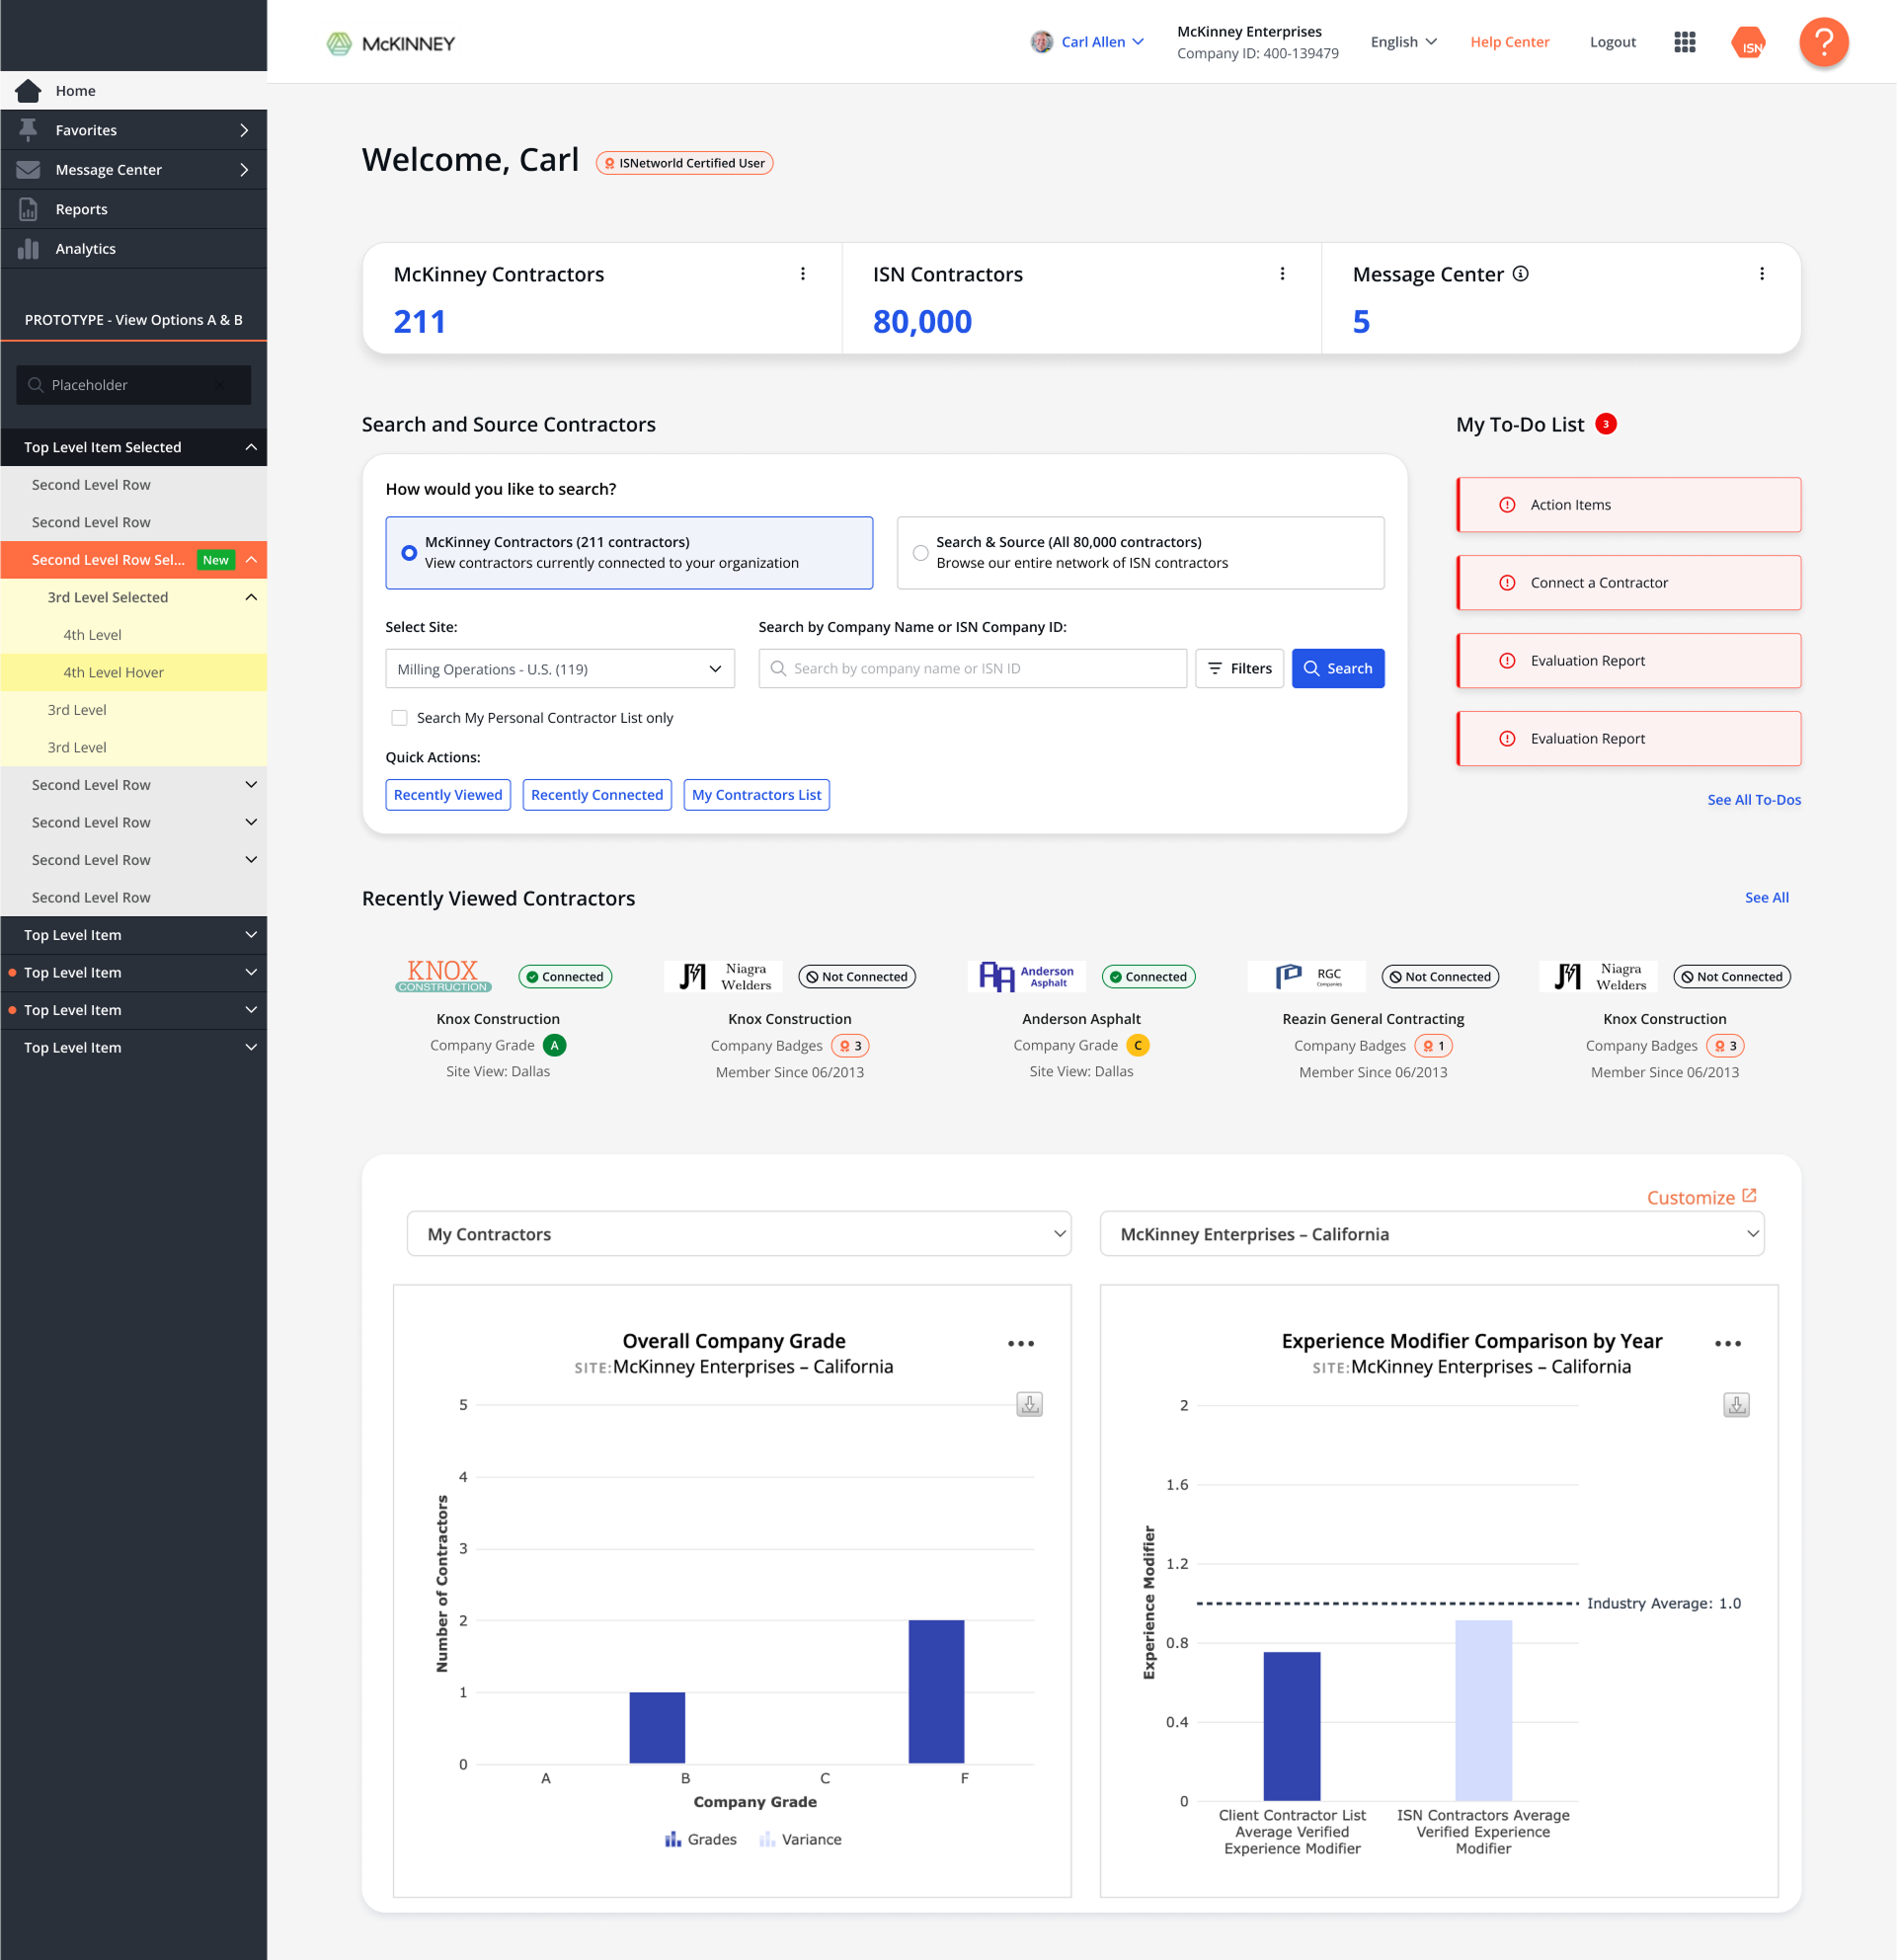Toggle Variance legend in company grade chart

click(x=800, y=1840)
